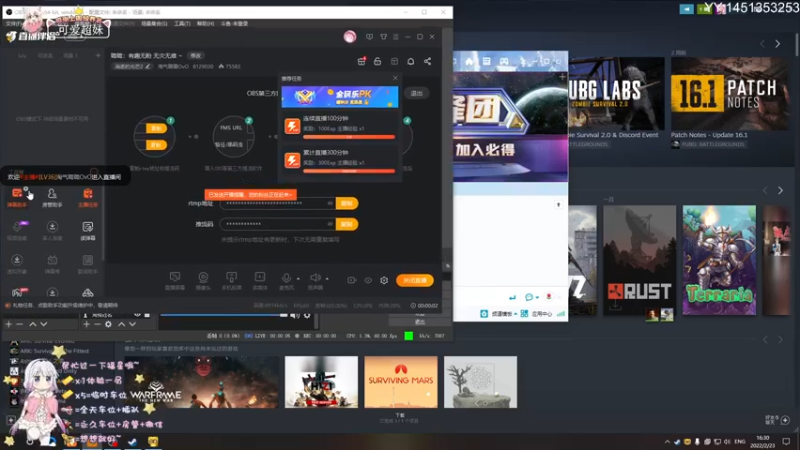The height and width of the screenshot is (450, 800).
Task: Click the record camera icon near settings
Action: coord(352,280)
